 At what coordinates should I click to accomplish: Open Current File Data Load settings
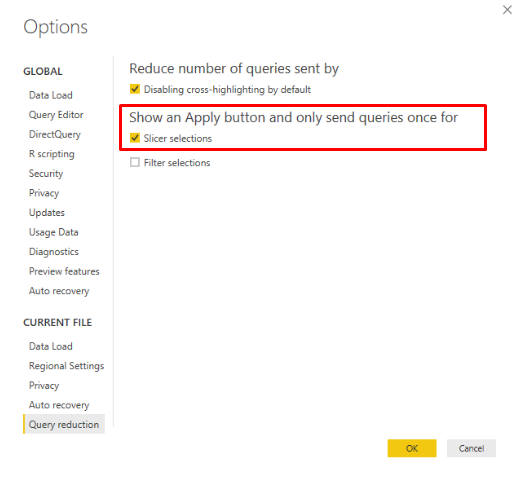tap(51, 346)
